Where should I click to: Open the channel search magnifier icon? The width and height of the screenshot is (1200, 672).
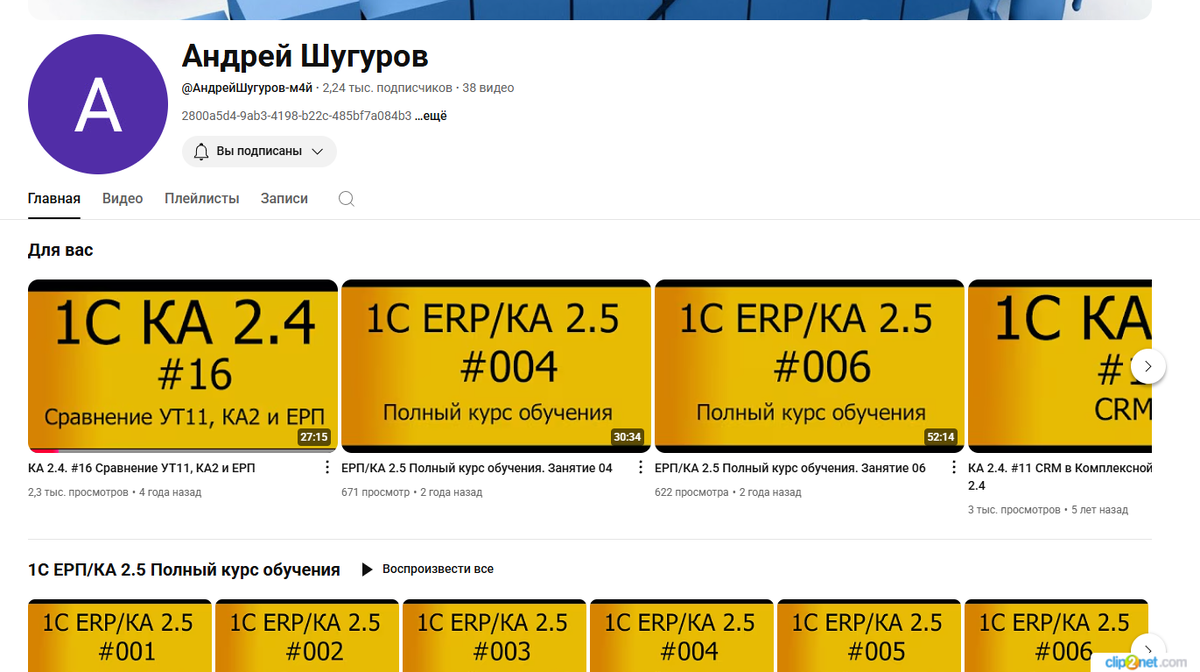coord(346,199)
